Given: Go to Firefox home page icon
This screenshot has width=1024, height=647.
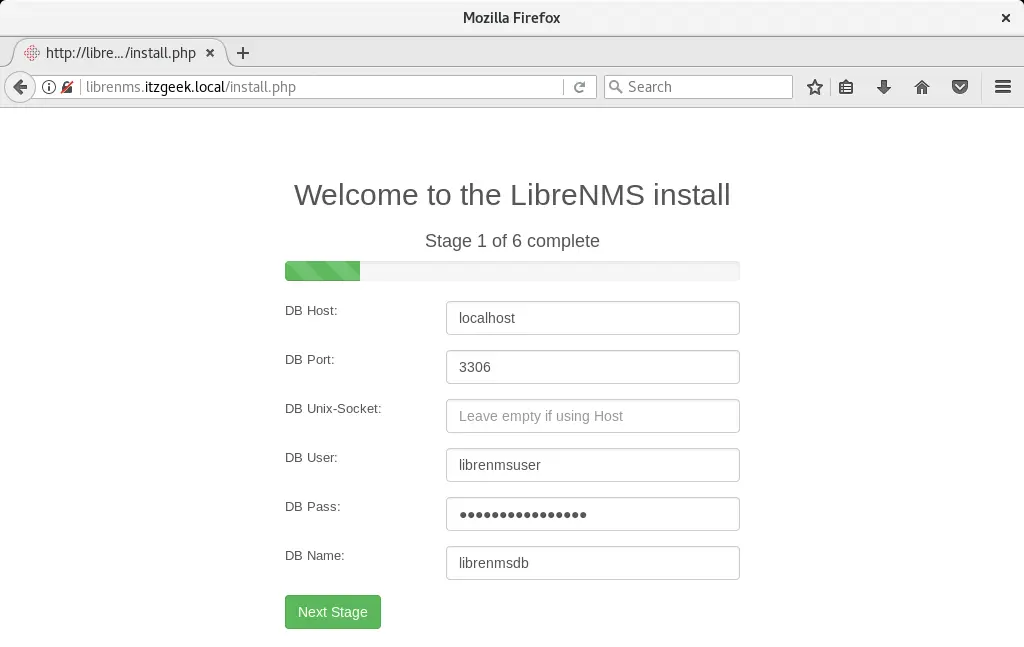Looking at the screenshot, I should 921,87.
